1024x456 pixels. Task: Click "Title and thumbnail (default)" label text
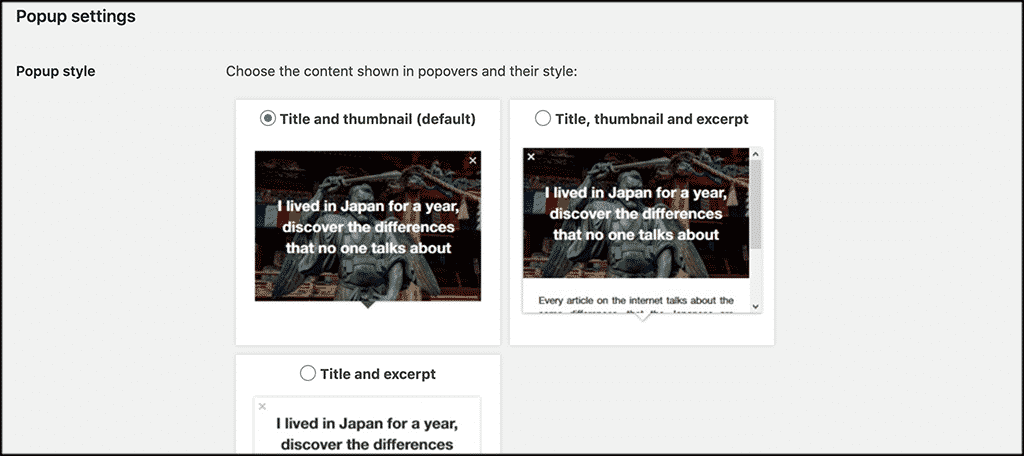pos(377,119)
